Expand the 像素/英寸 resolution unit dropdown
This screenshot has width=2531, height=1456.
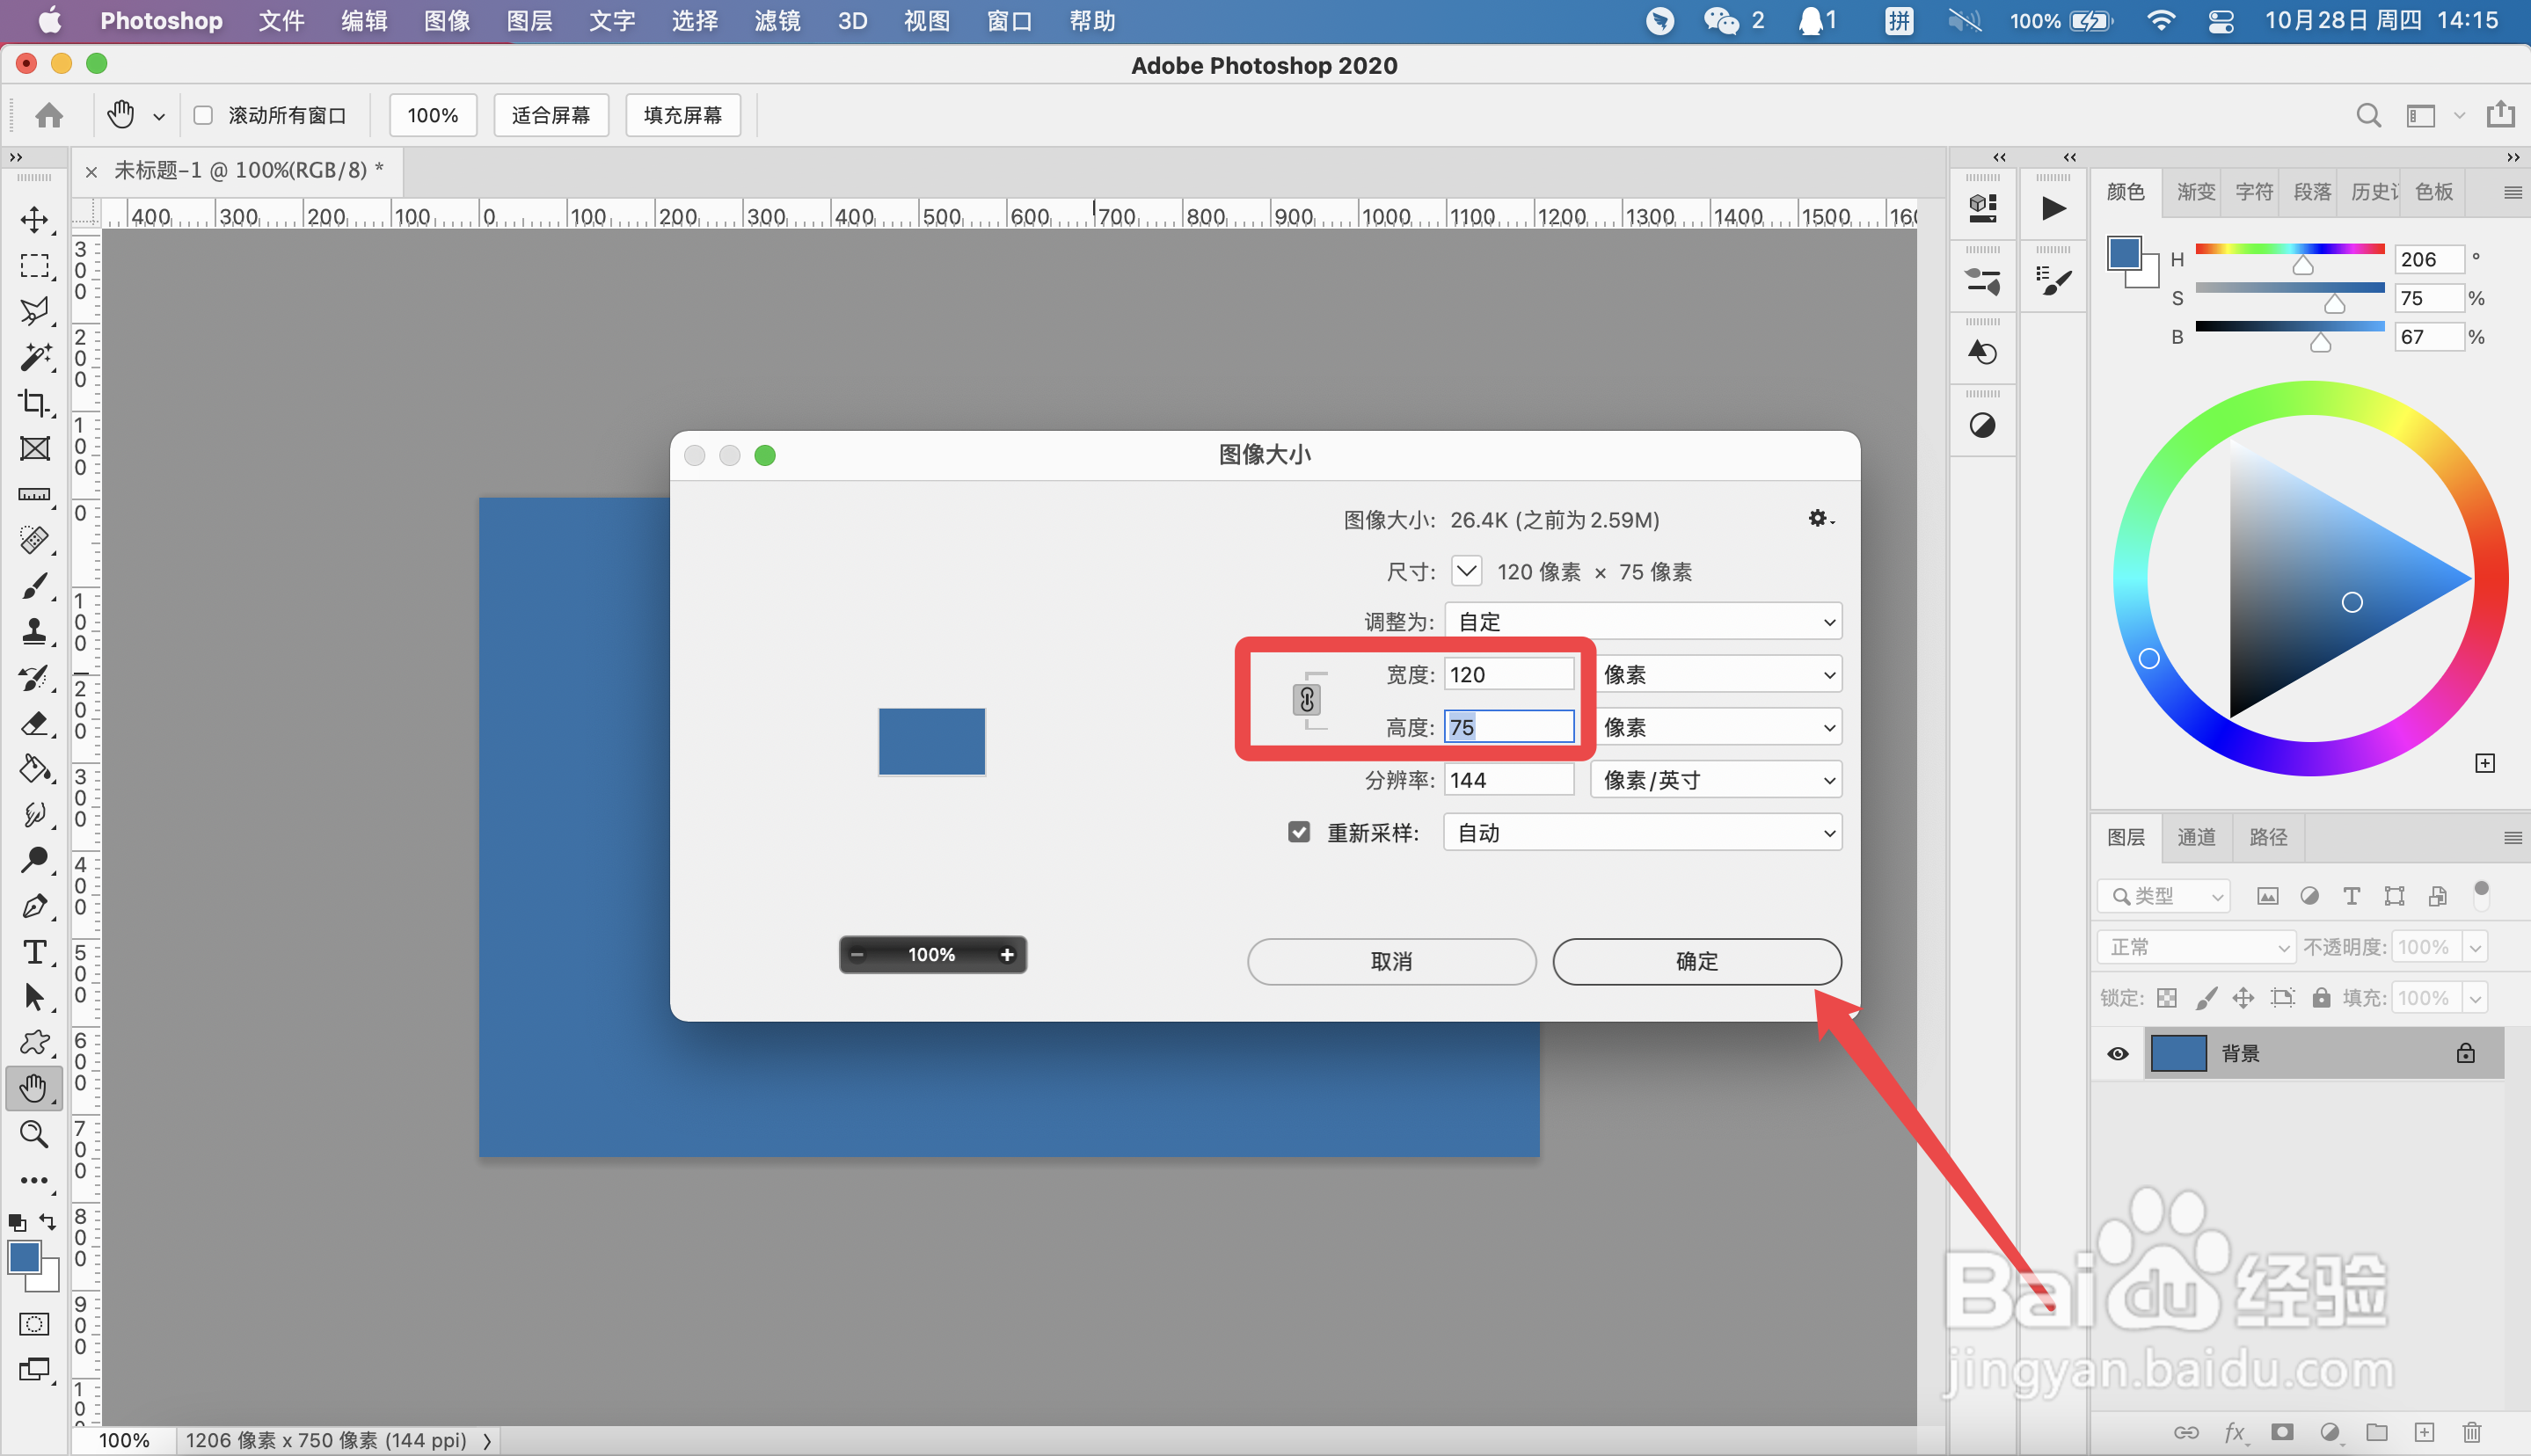1716,780
